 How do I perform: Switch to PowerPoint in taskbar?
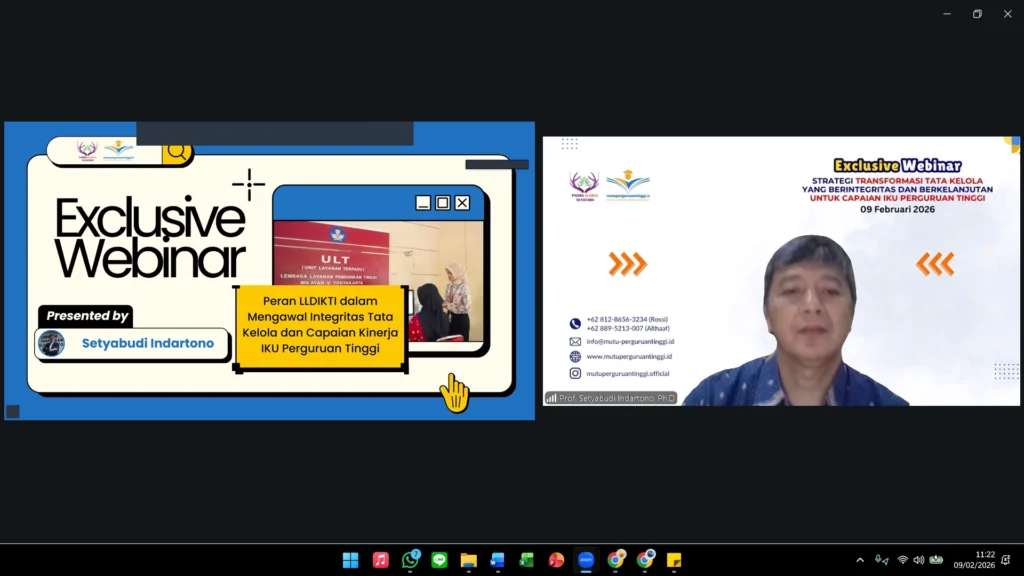556,560
